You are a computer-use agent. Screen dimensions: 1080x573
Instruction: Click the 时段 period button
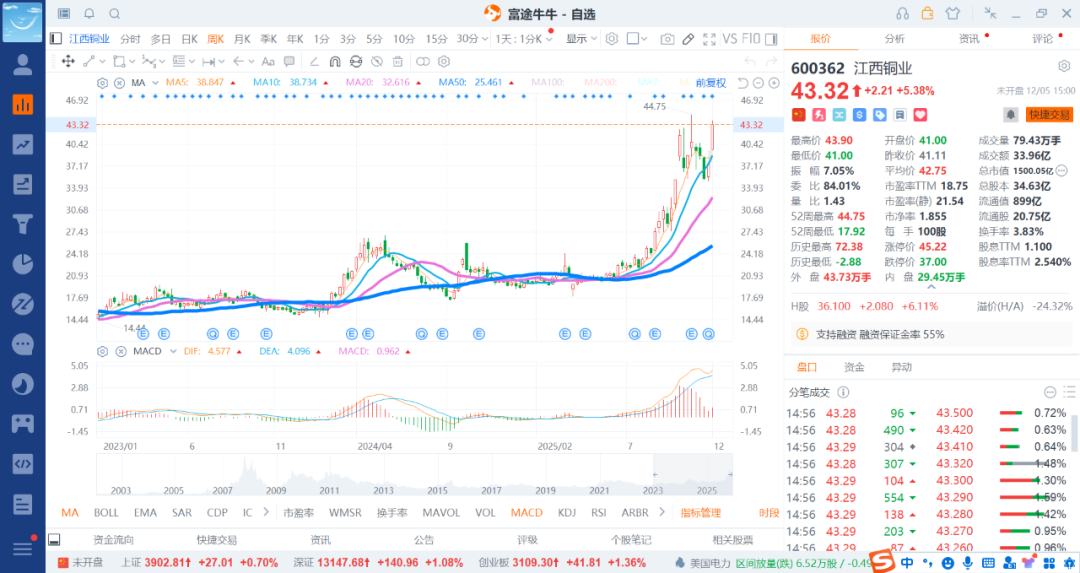pos(769,512)
